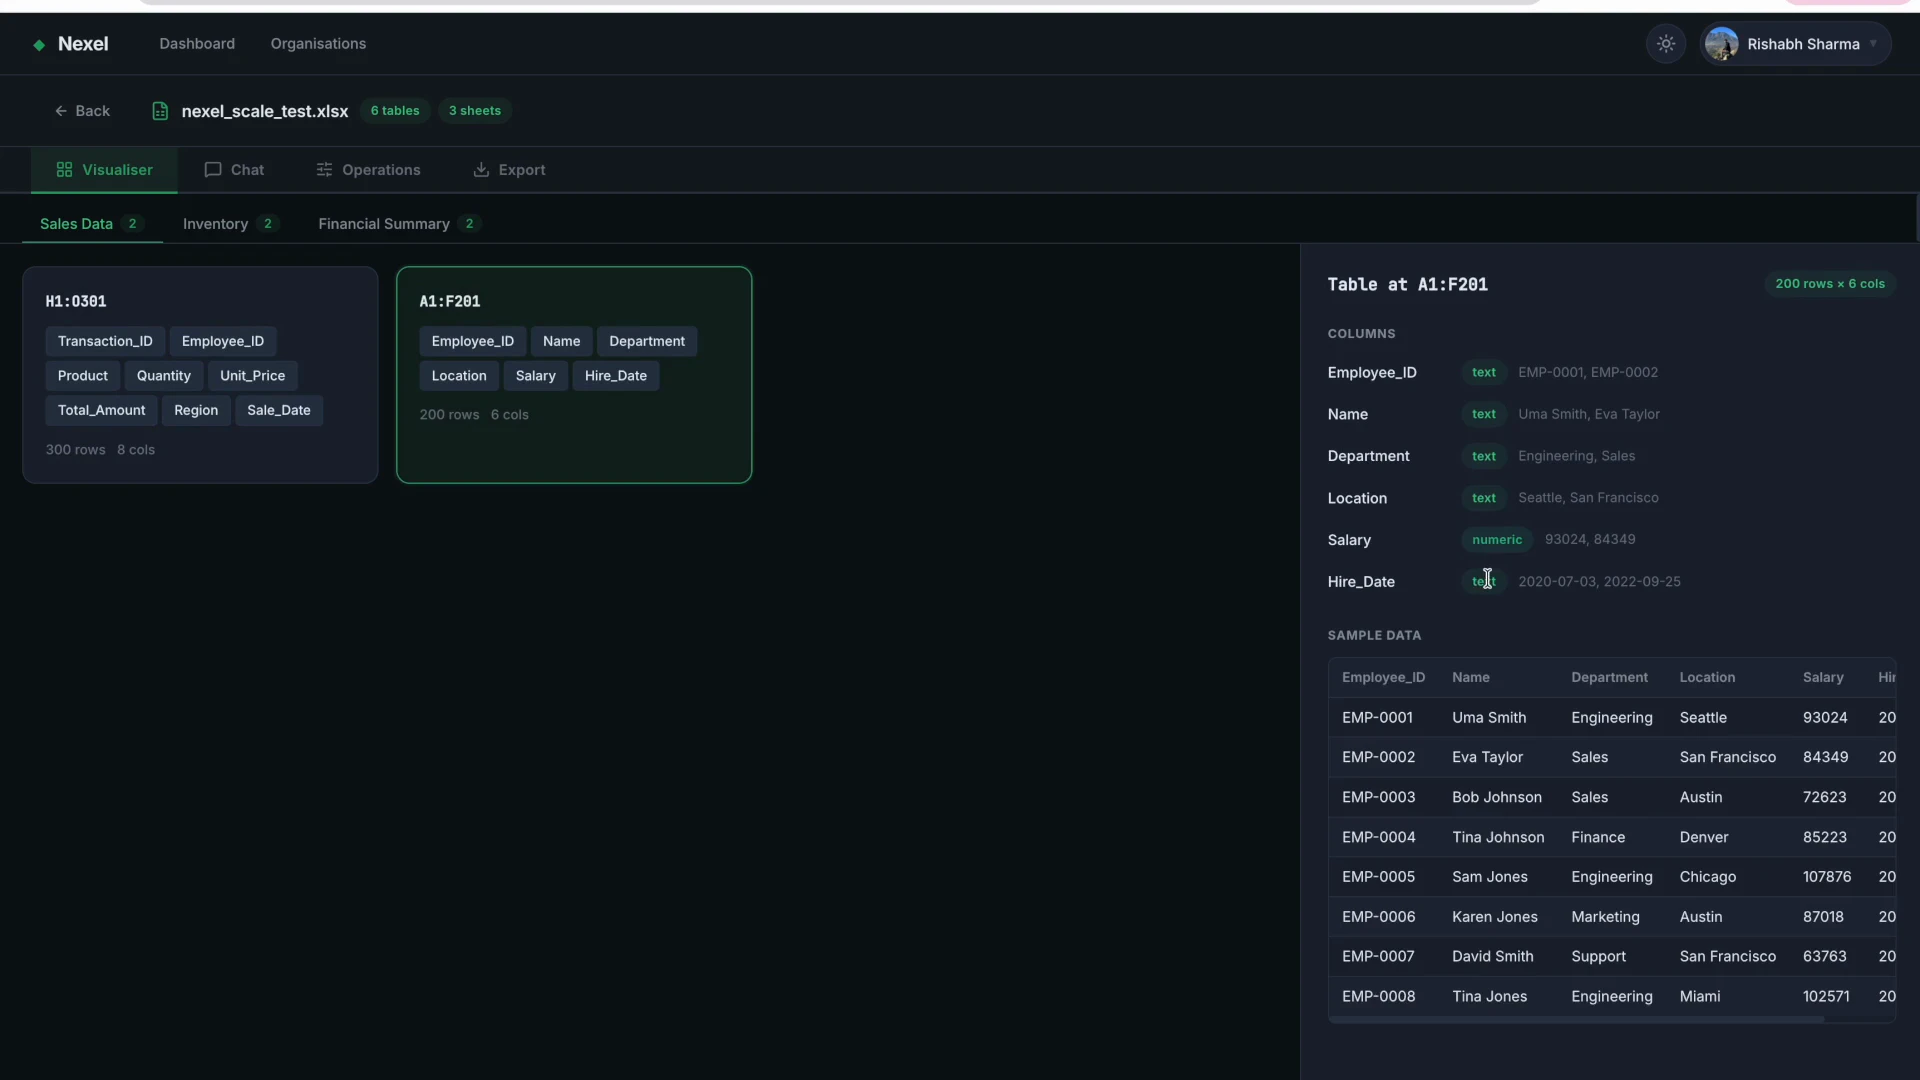1920x1080 pixels.
Task: Click the 6 tables badge
Action: click(395, 111)
